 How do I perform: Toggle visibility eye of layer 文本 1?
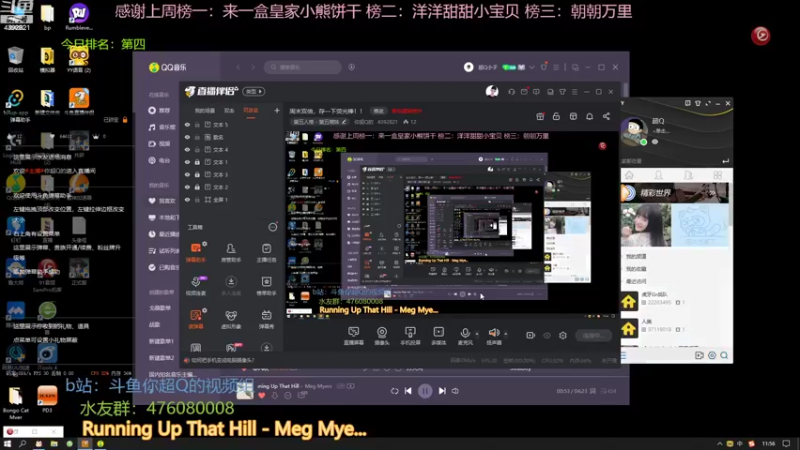(x=187, y=162)
